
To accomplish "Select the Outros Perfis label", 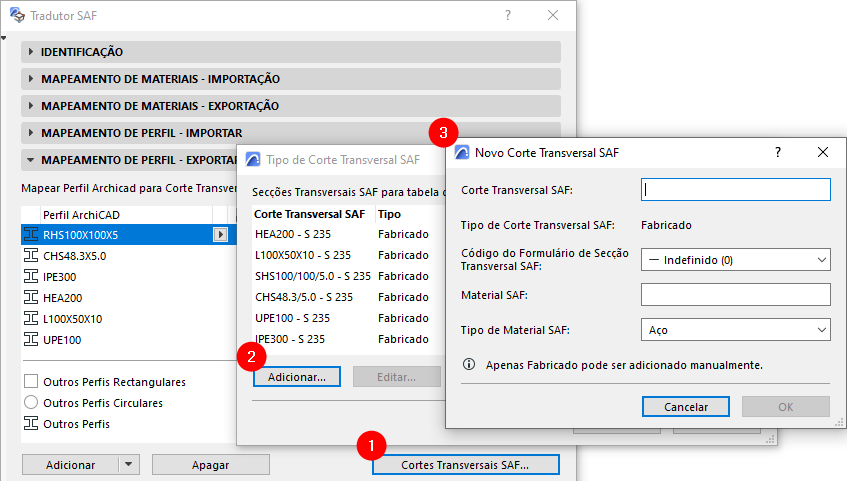I will [76, 424].
